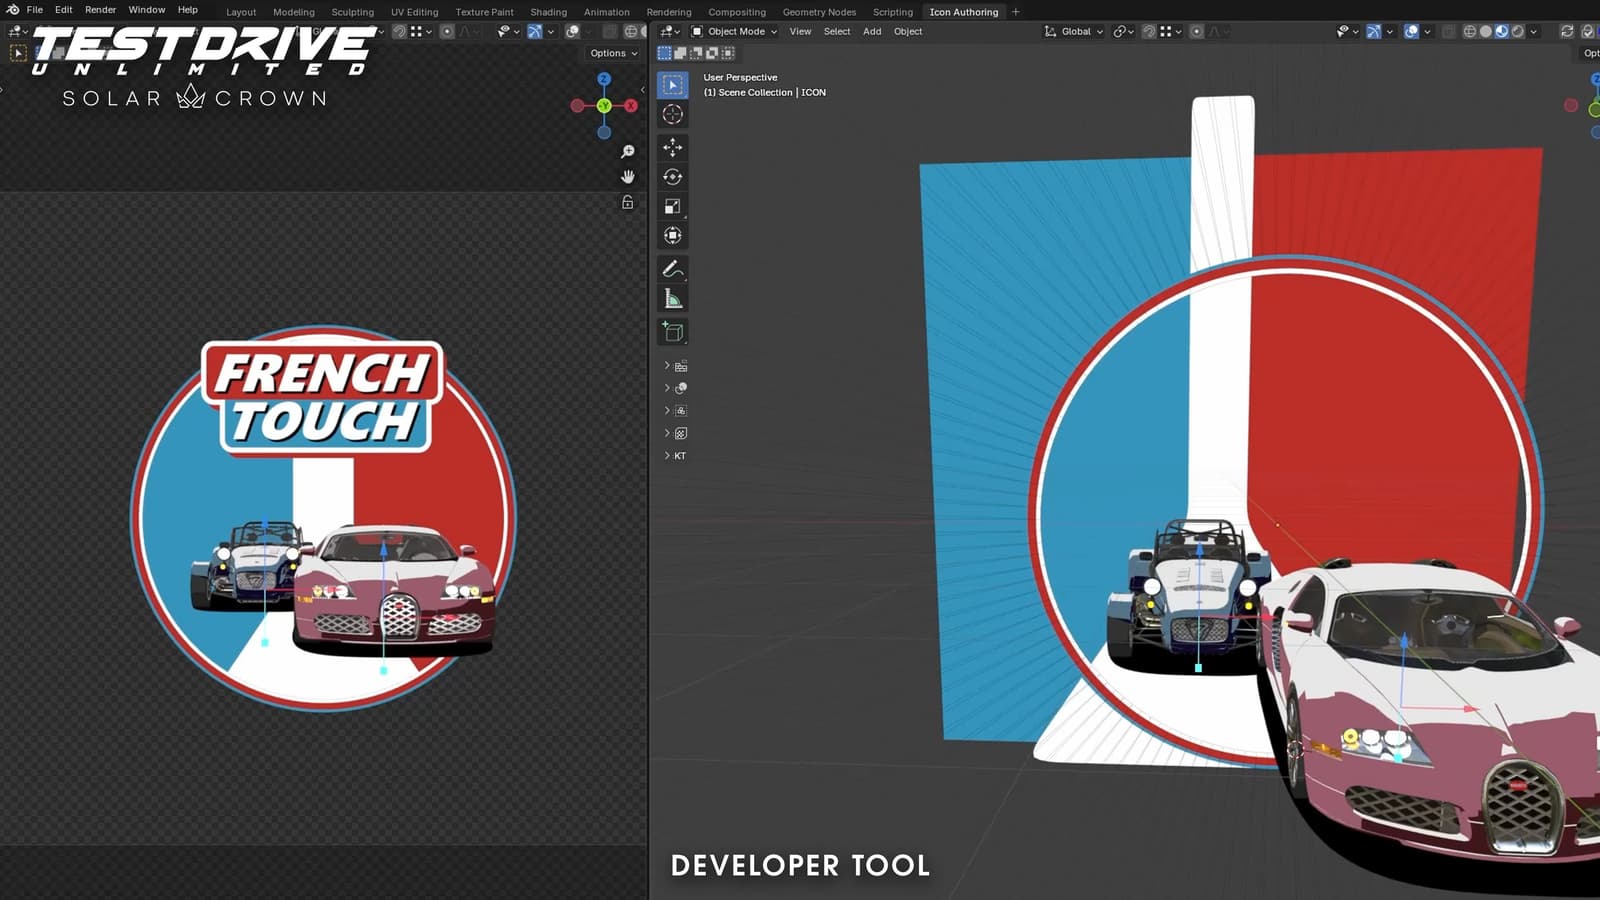Open the View menu in right viewport
This screenshot has height=900, width=1600.
tap(800, 31)
